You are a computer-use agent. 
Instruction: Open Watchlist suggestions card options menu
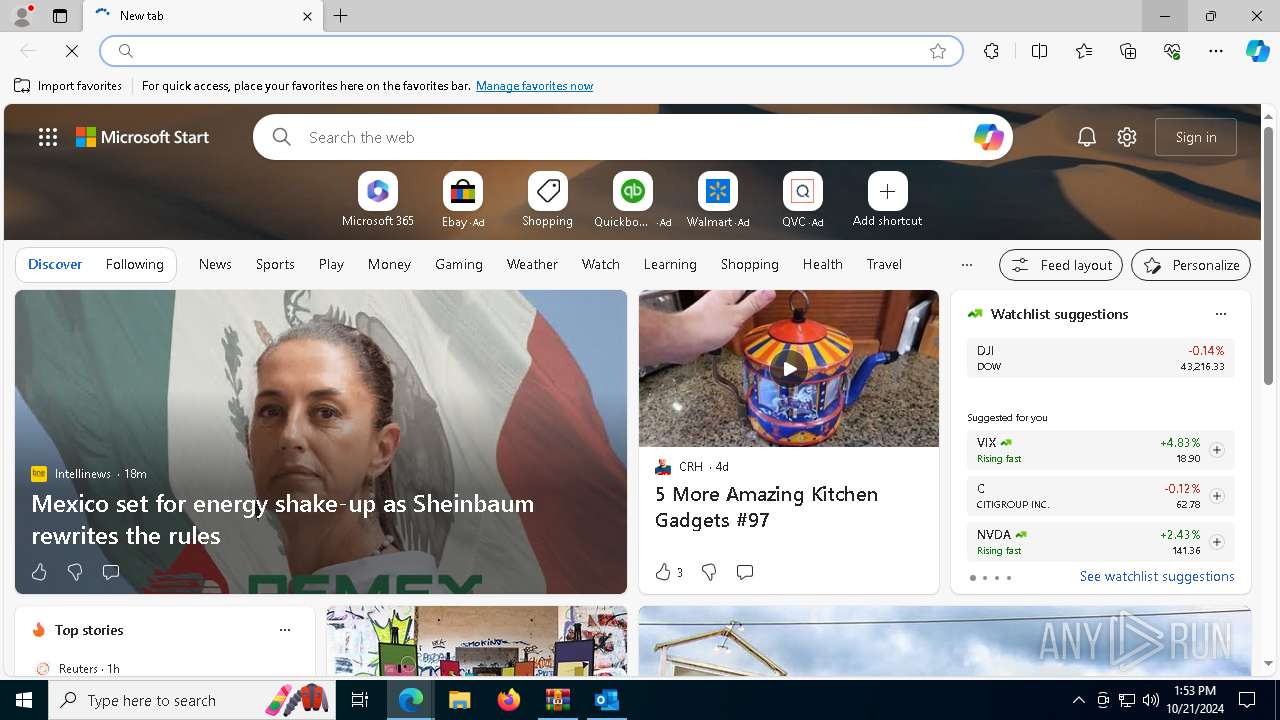click(x=1220, y=314)
